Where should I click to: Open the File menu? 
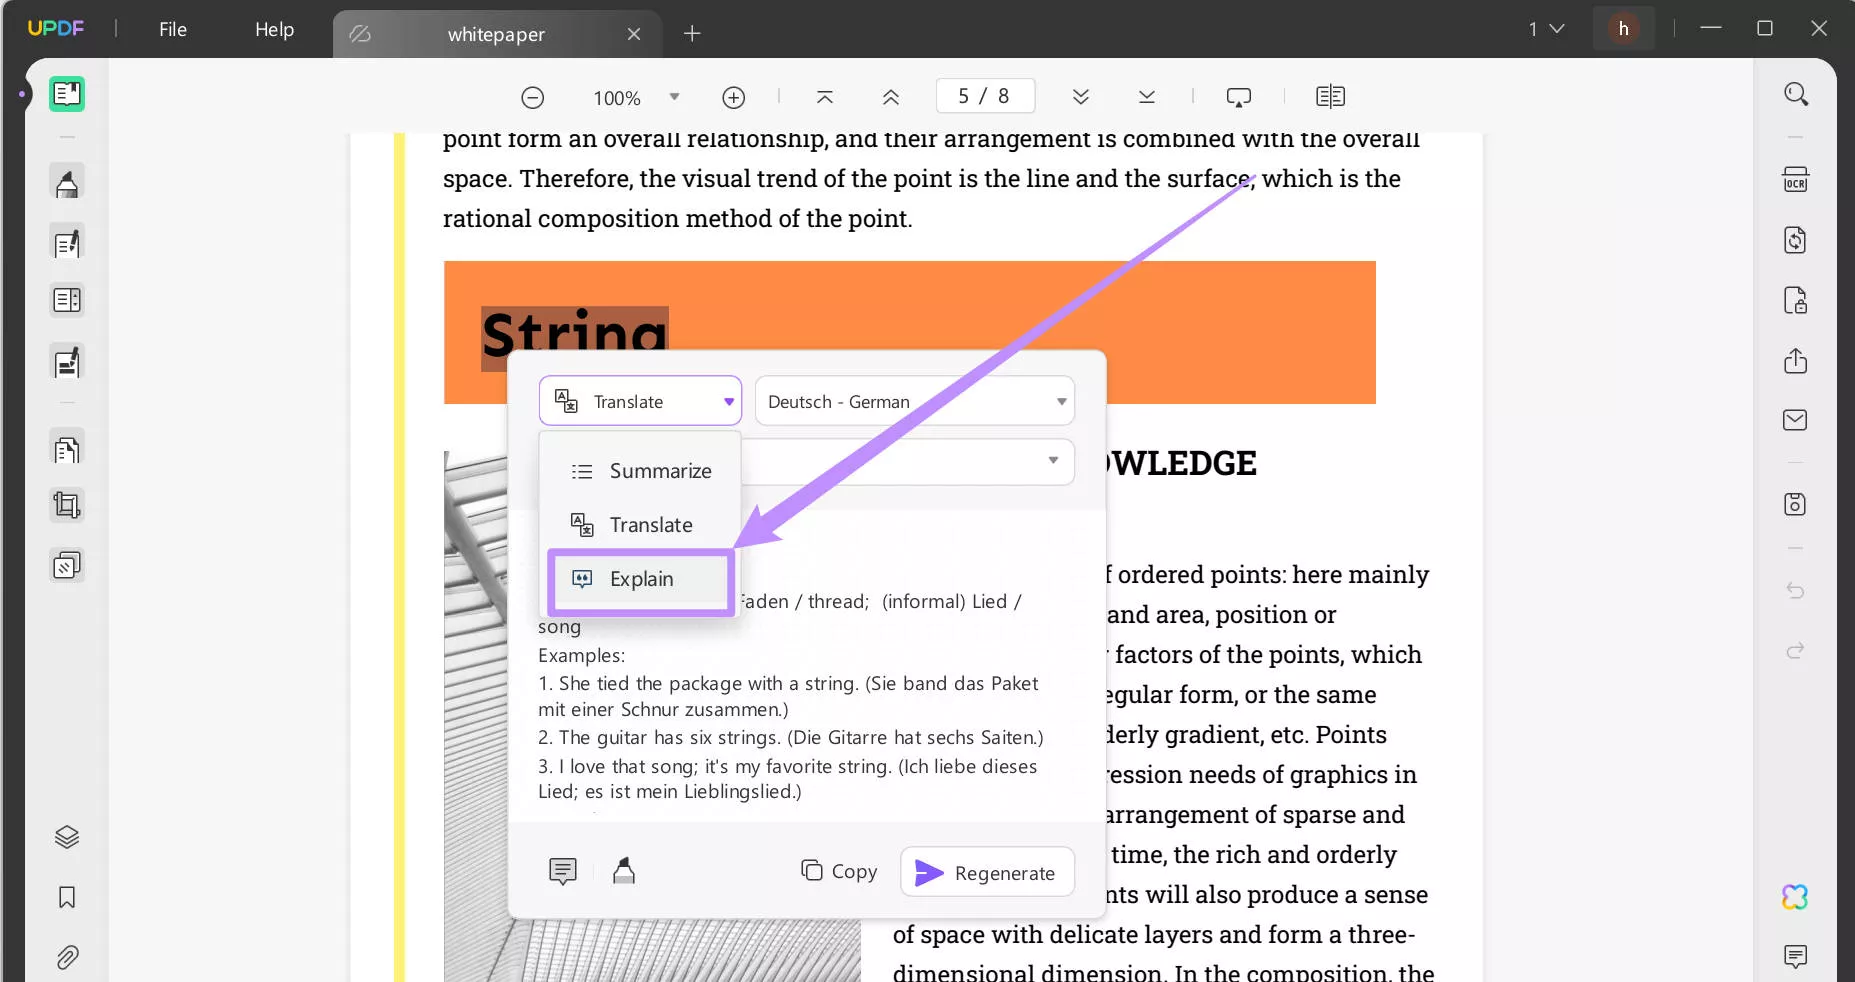tap(173, 29)
